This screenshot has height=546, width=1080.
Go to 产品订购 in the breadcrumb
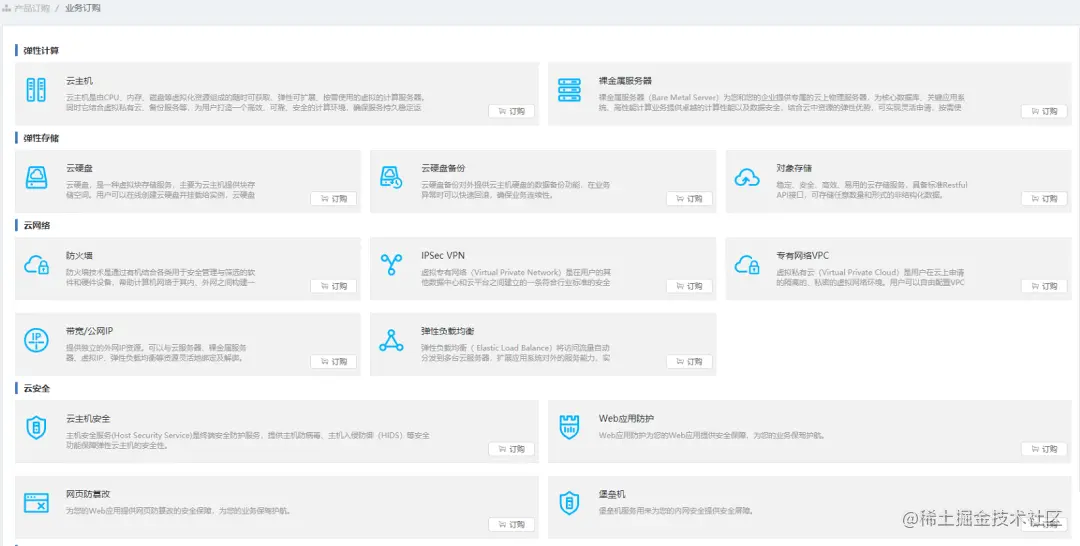pos(32,8)
